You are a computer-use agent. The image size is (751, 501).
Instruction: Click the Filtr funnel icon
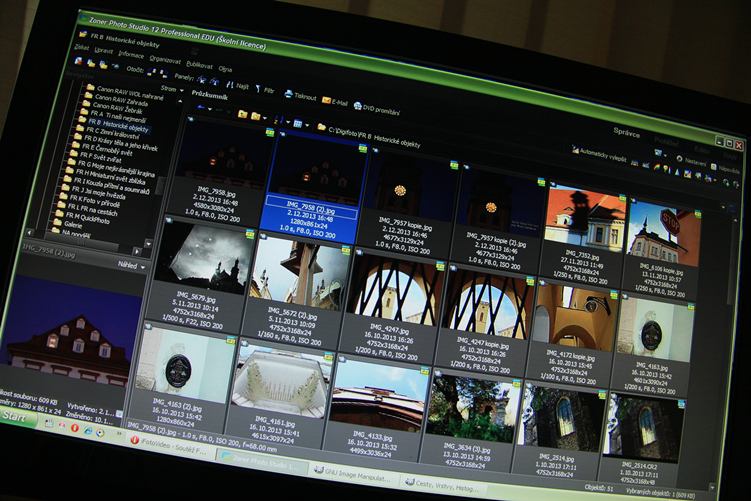(258, 88)
